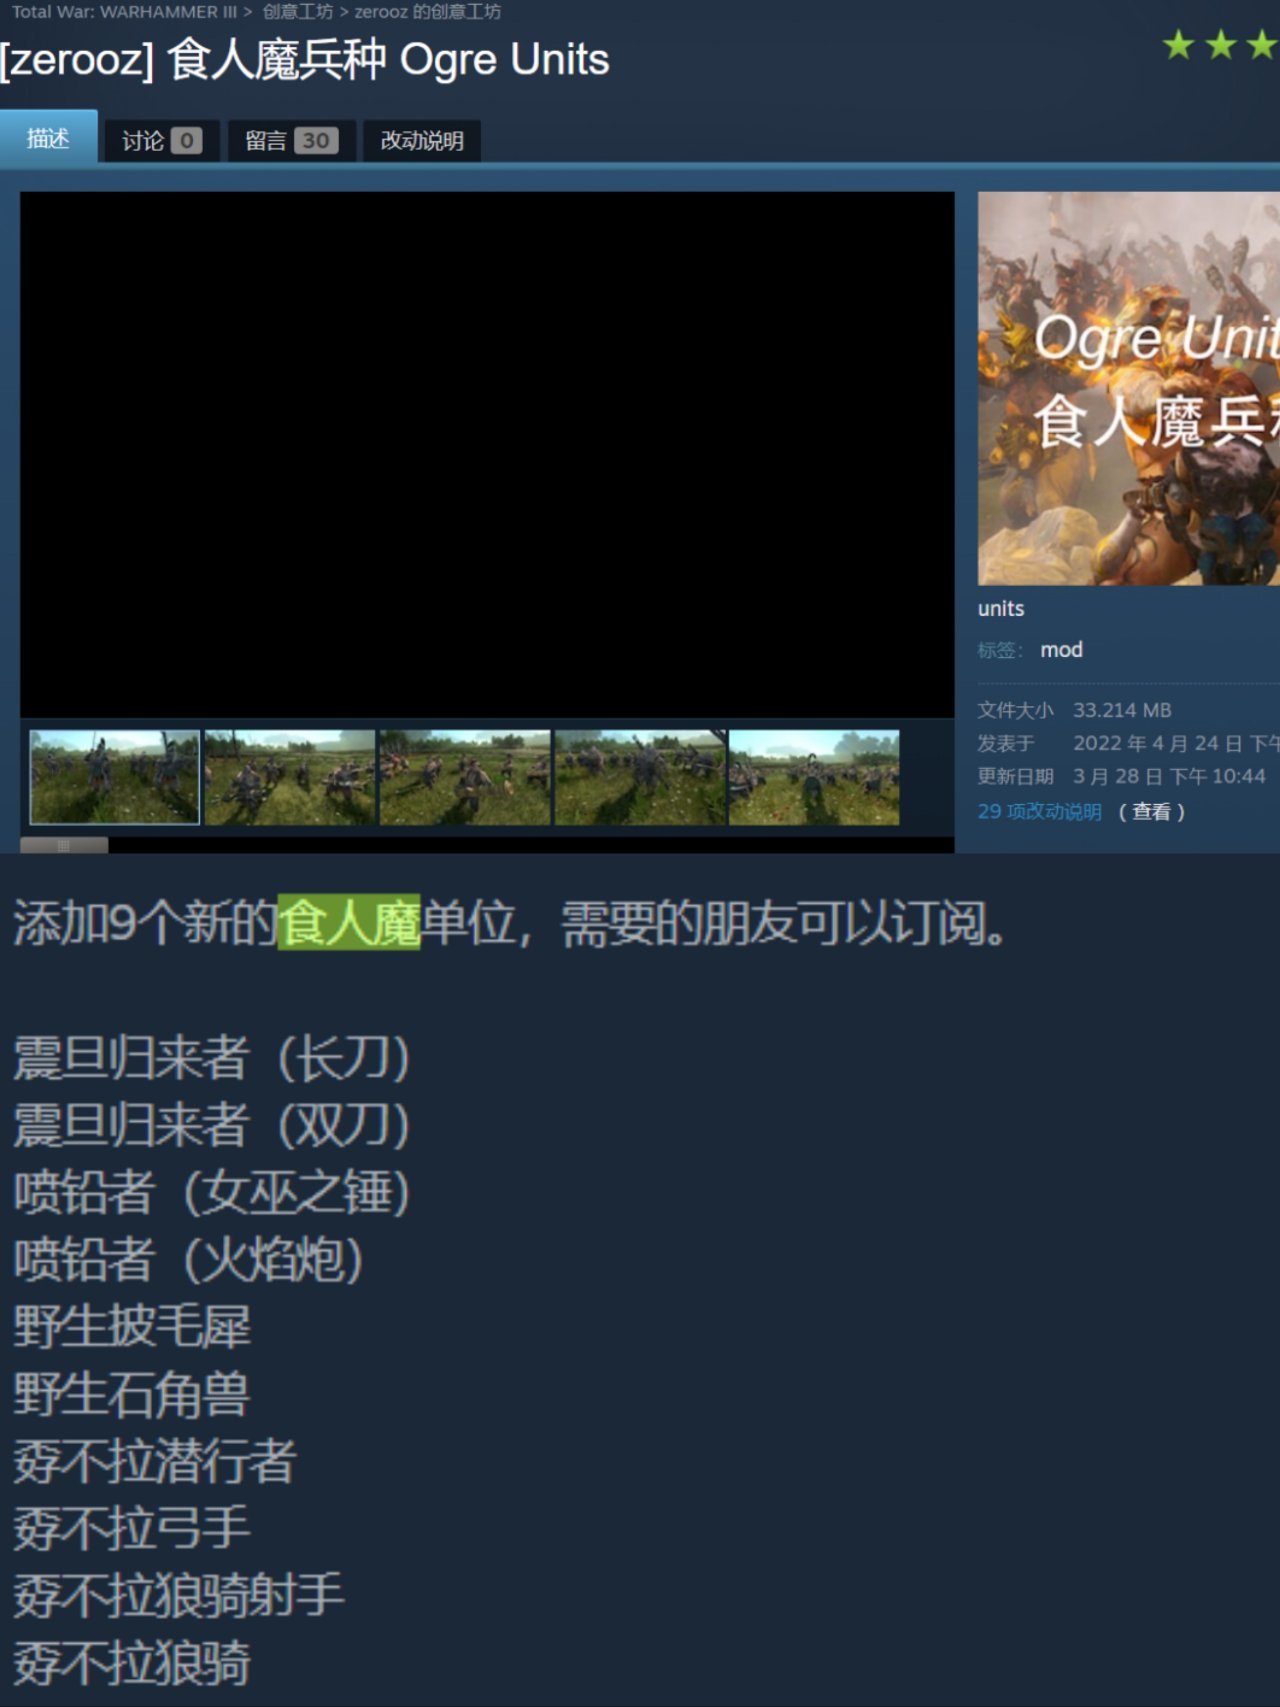The image size is (1280, 1707).
Task: Switch to the 讨论 discussions tab
Action: tap(162, 141)
